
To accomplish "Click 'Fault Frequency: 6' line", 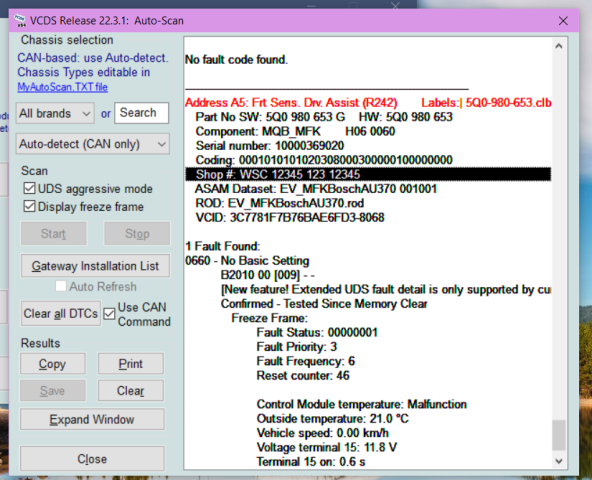I will click(306, 361).
